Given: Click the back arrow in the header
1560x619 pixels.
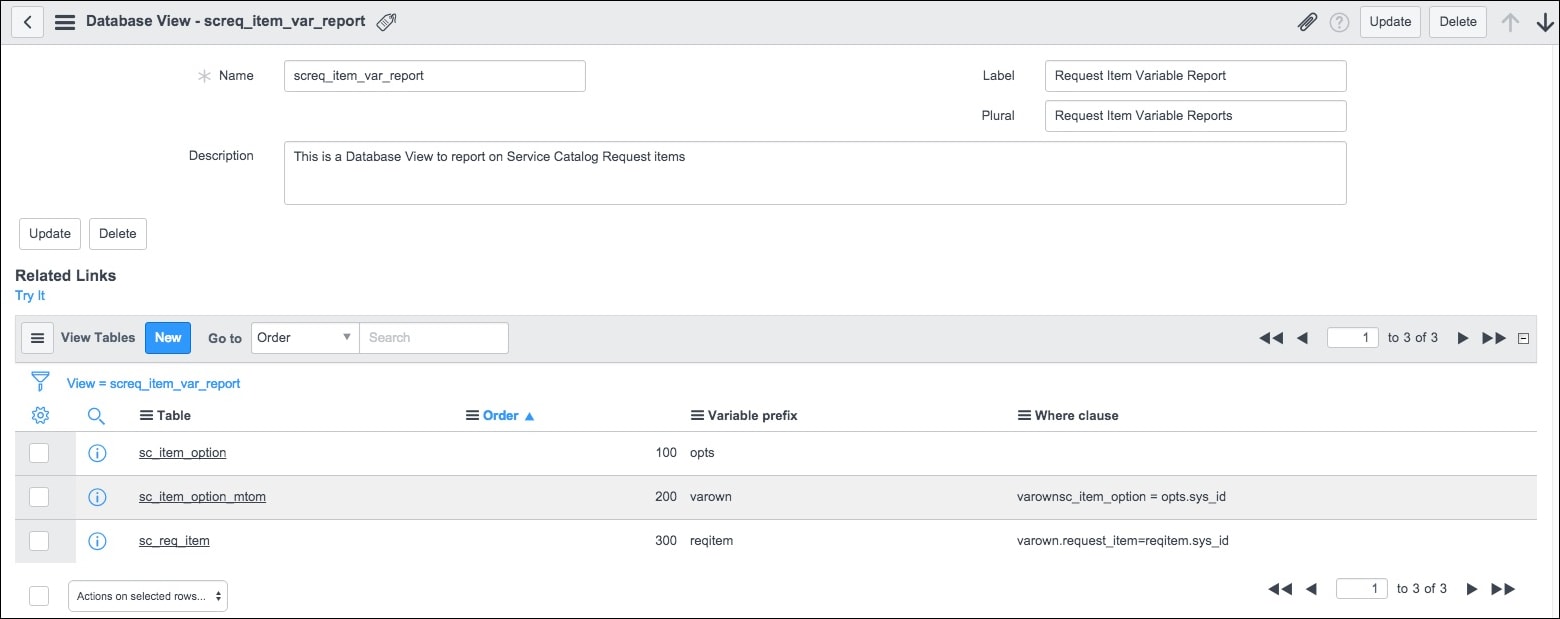Looking at the screenshot, I should coord(26,21).
